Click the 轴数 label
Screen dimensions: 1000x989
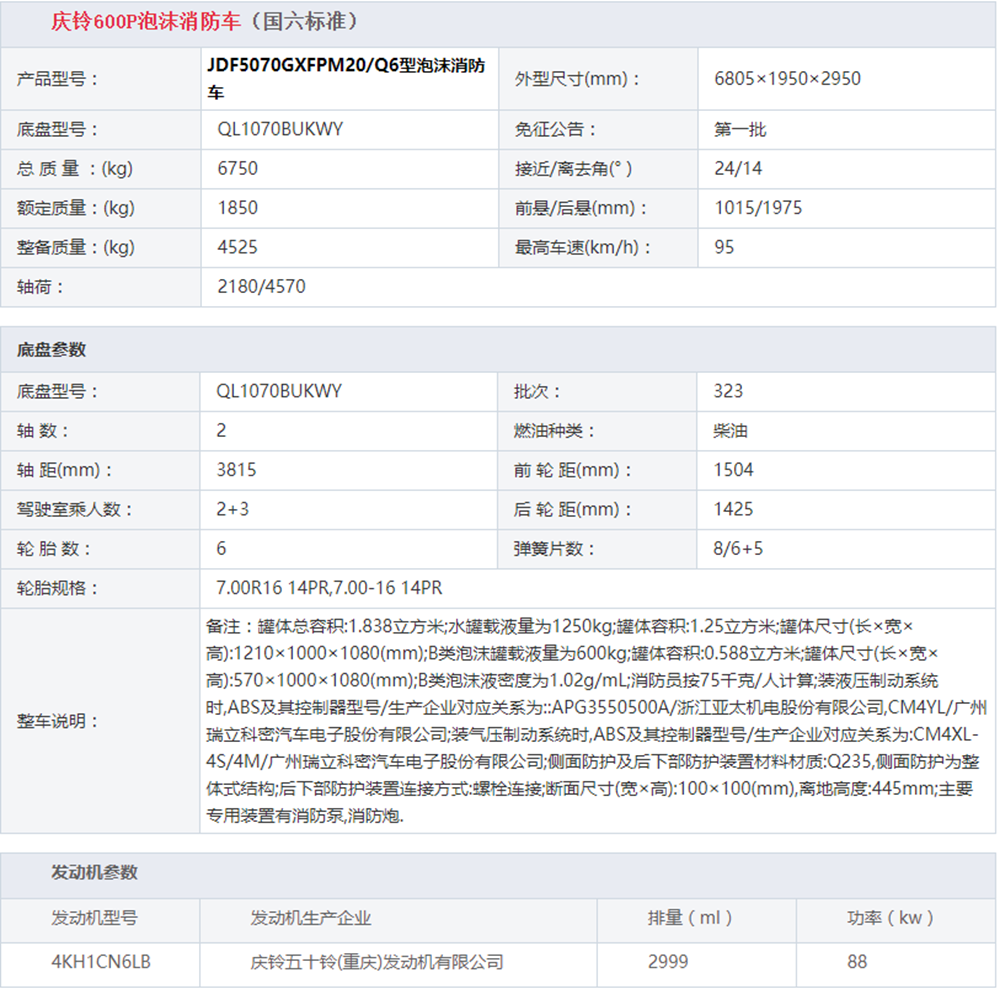pyautogui.click(x=43, y=431)
